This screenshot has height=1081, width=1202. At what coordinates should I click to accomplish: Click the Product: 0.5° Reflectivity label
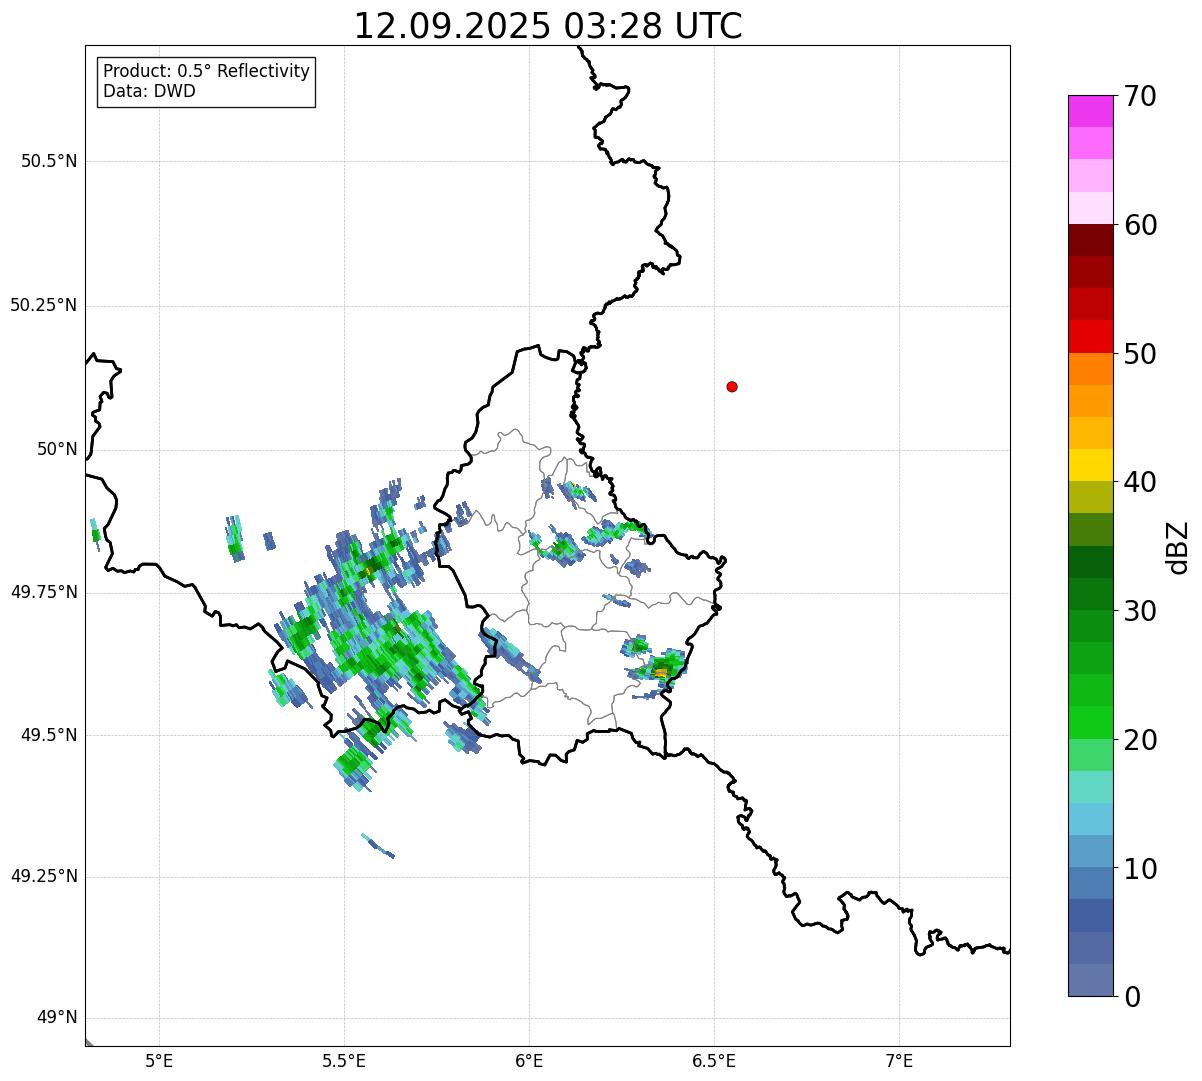tap(206, 71)
